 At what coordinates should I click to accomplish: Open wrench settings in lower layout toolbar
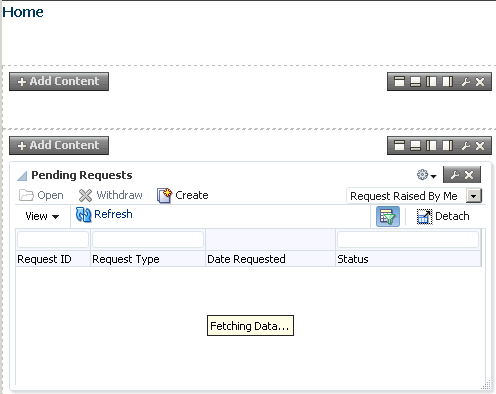point(466,146)
